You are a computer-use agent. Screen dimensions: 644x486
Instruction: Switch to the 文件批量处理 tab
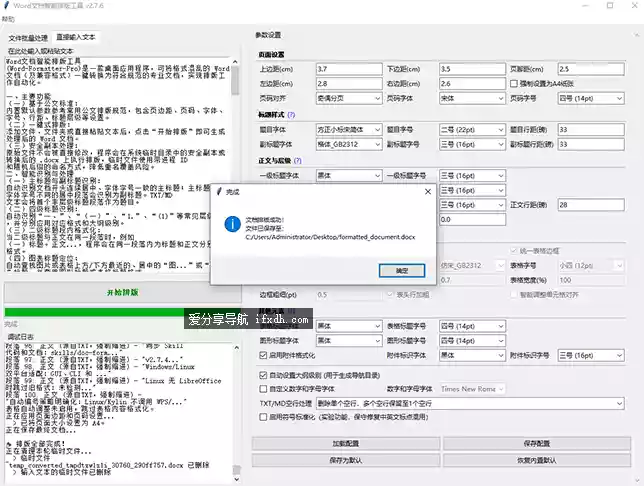point(28,38)
